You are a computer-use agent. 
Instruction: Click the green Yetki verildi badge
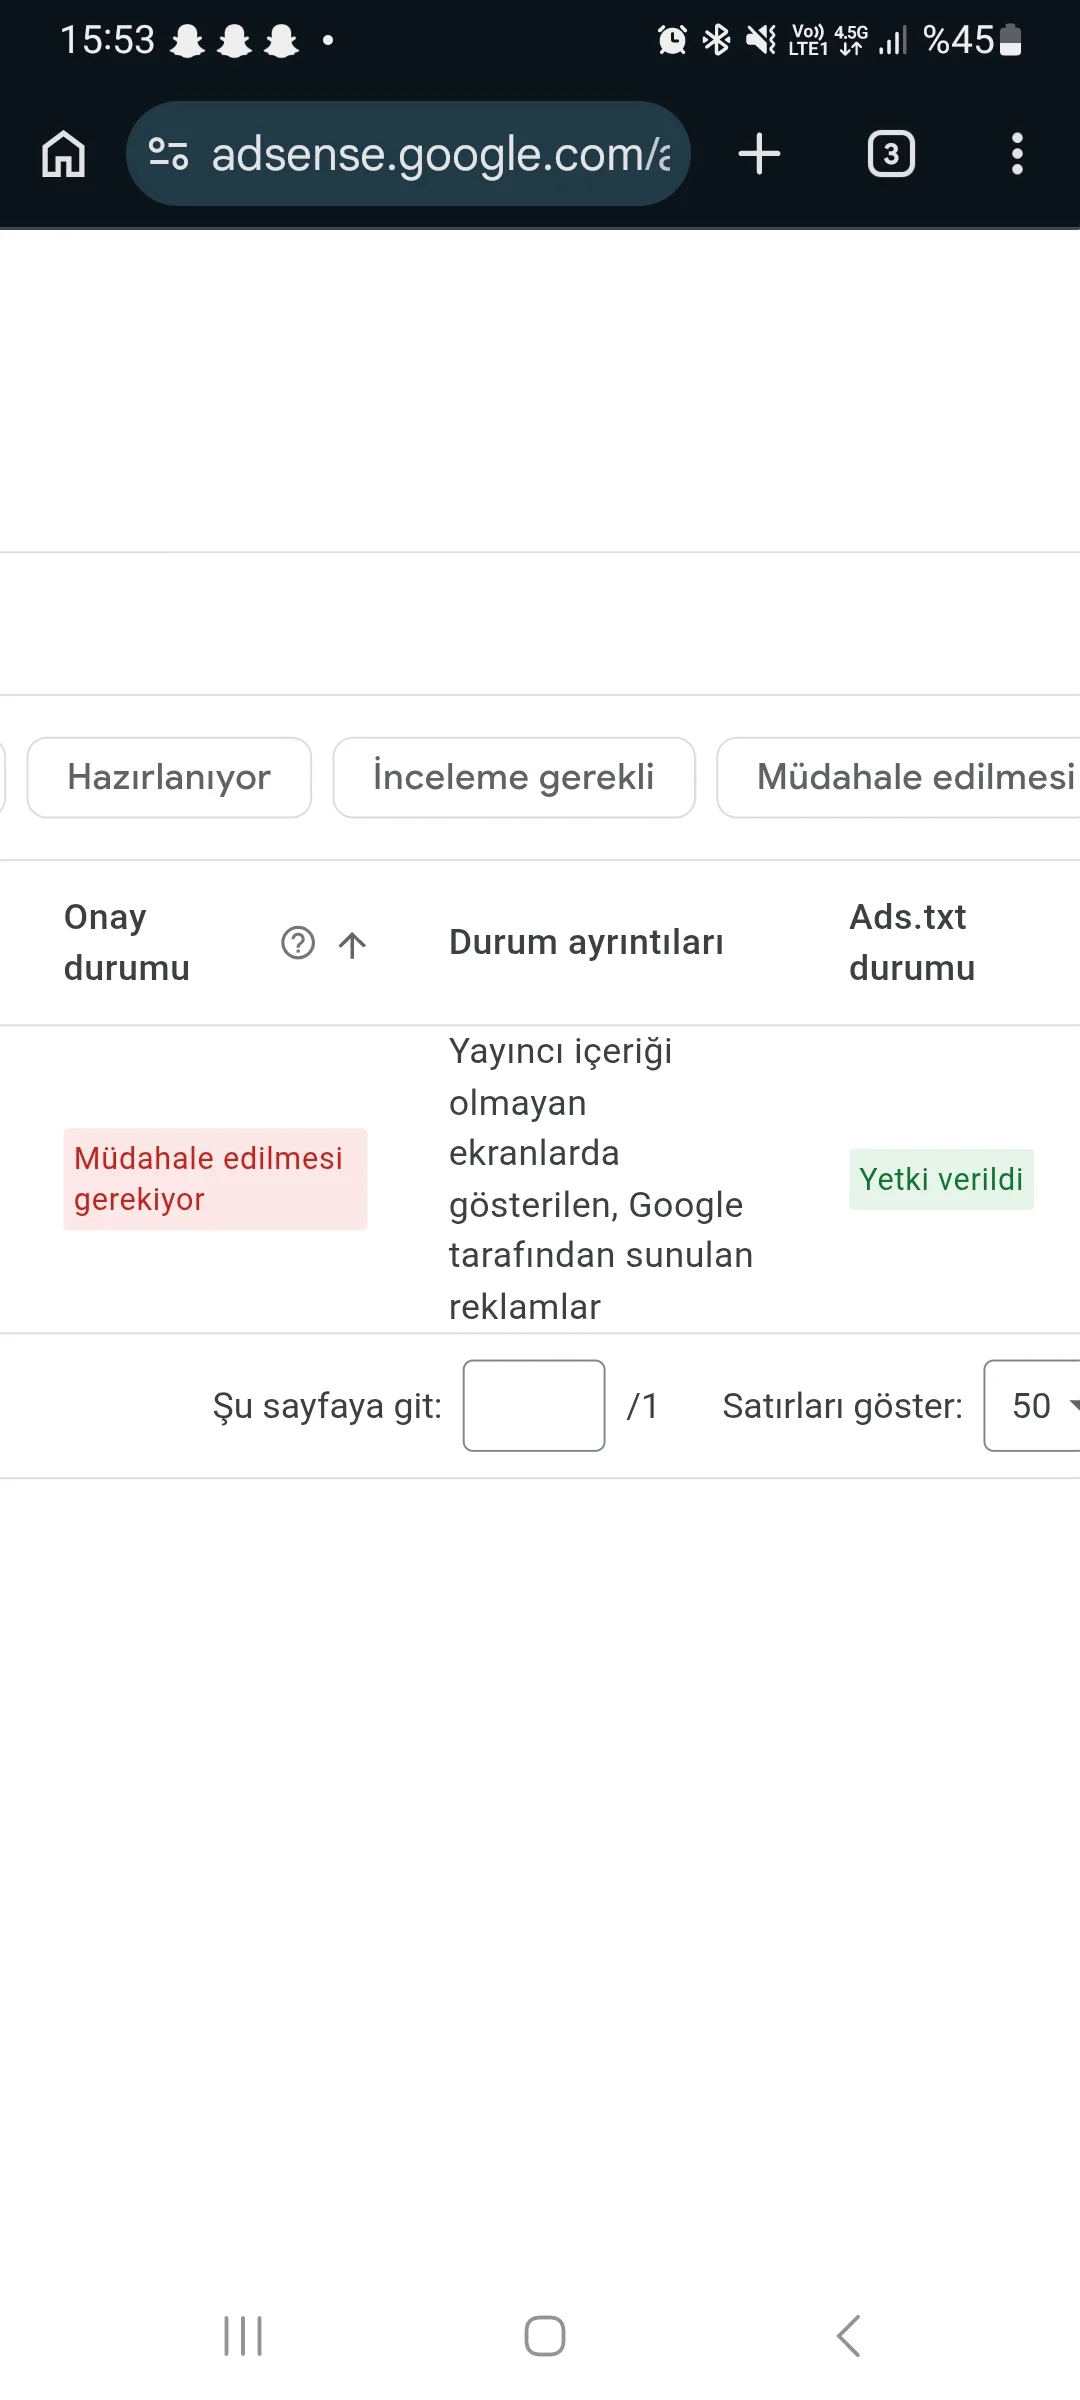941,1179
